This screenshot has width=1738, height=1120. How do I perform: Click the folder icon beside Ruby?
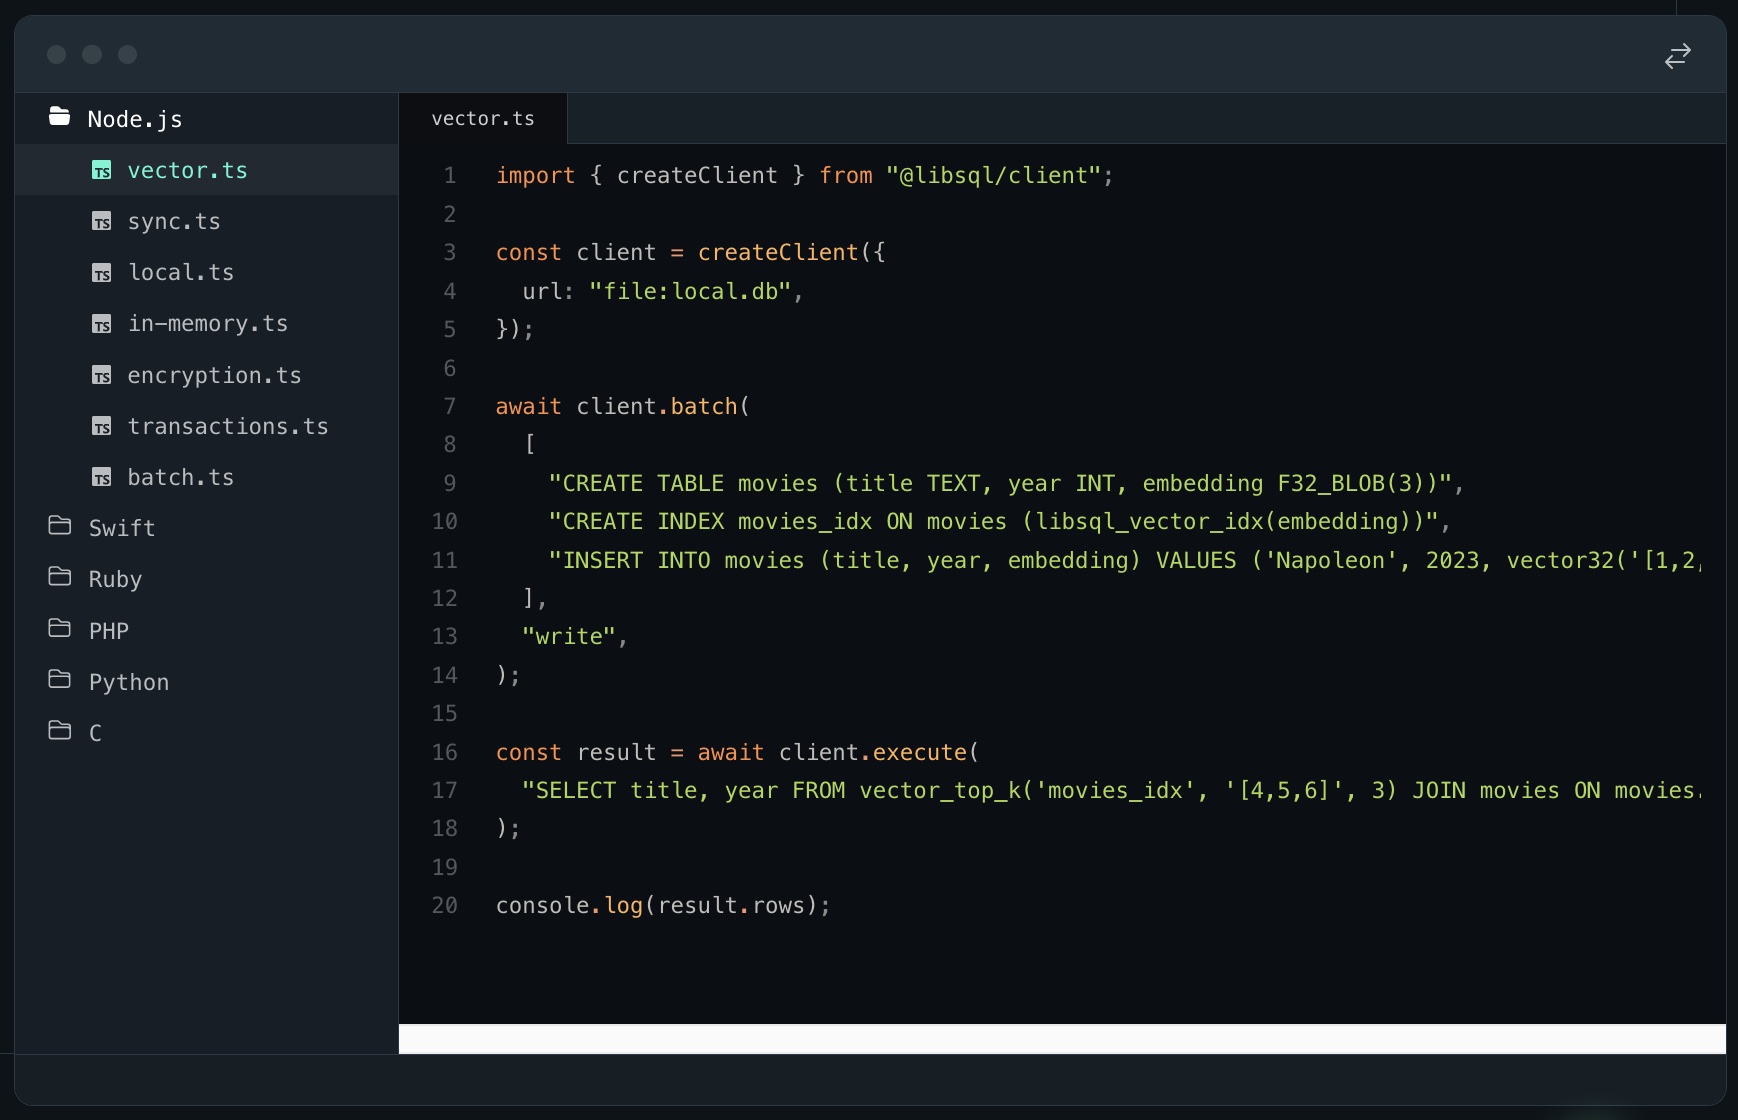60,577
